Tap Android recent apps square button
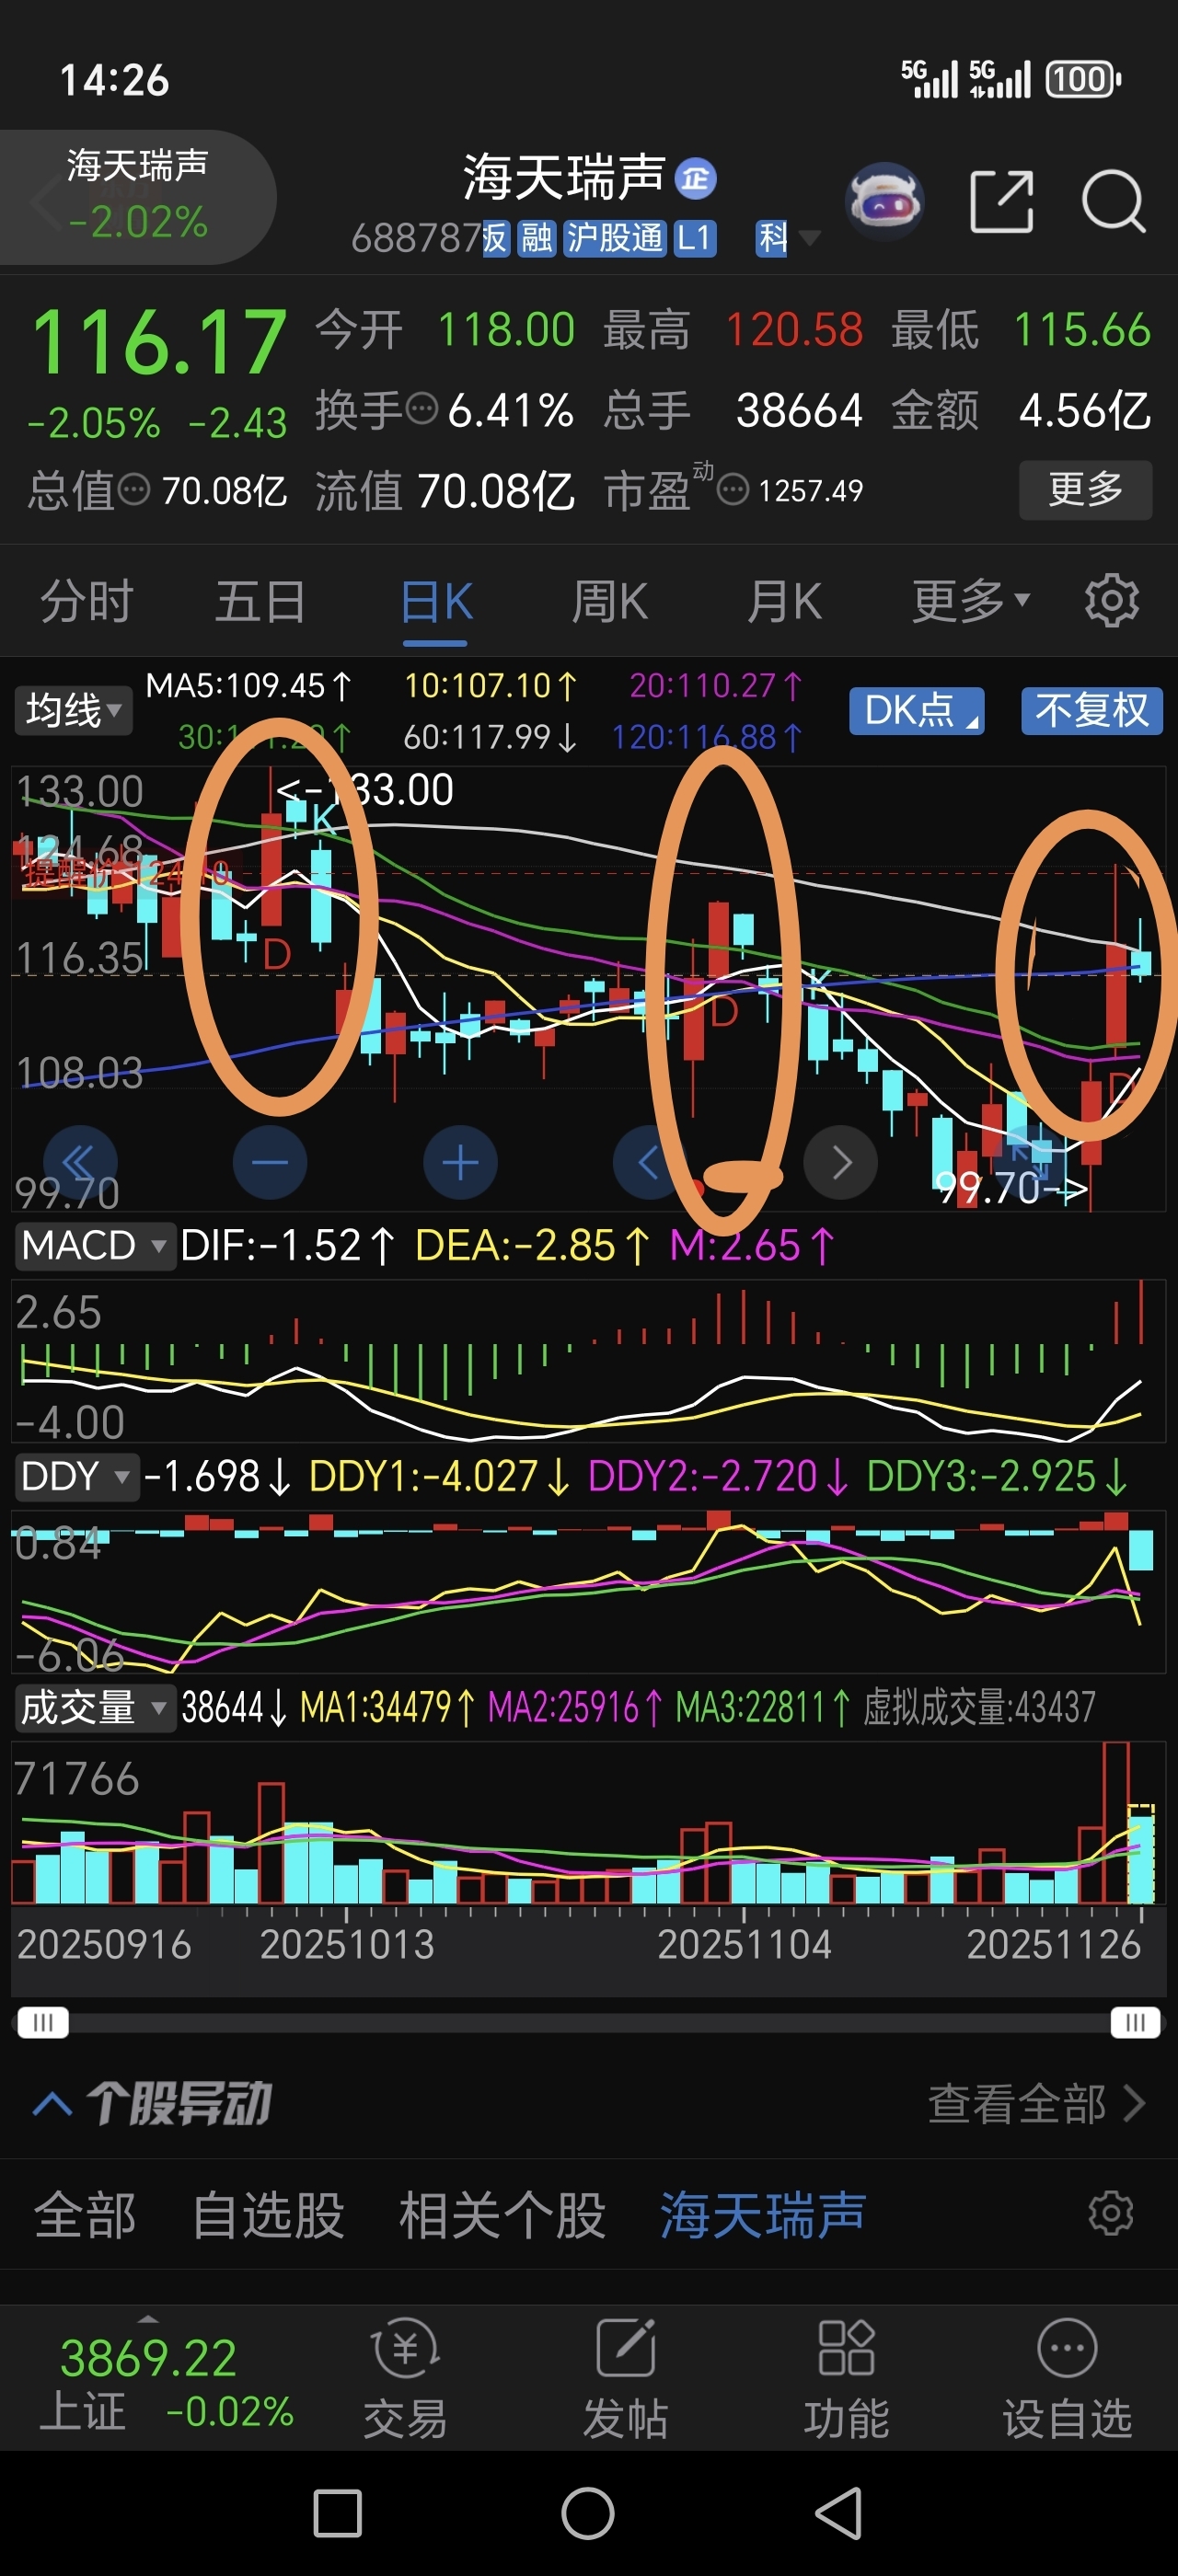This screenshot has height=2576, width=1178. tap(338, 2513)
